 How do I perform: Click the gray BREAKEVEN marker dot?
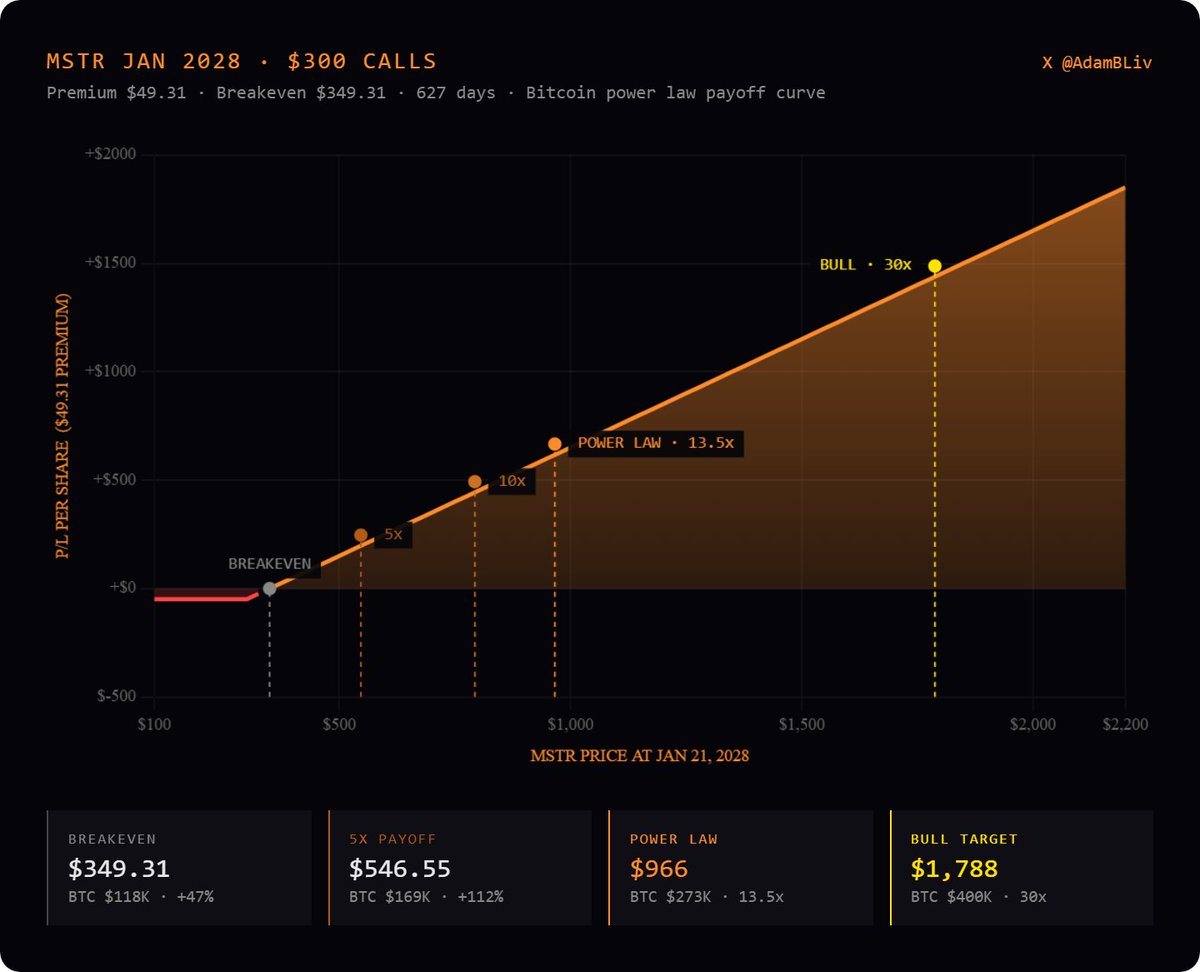pyautogui.click(x=269, y=589)
